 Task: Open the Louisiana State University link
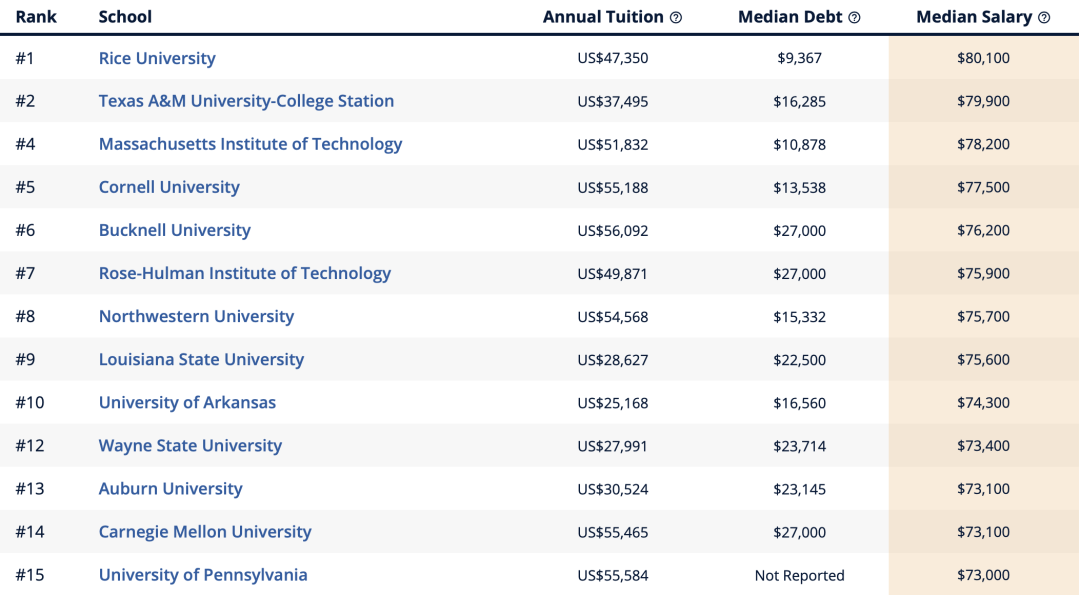pos(201,359)
